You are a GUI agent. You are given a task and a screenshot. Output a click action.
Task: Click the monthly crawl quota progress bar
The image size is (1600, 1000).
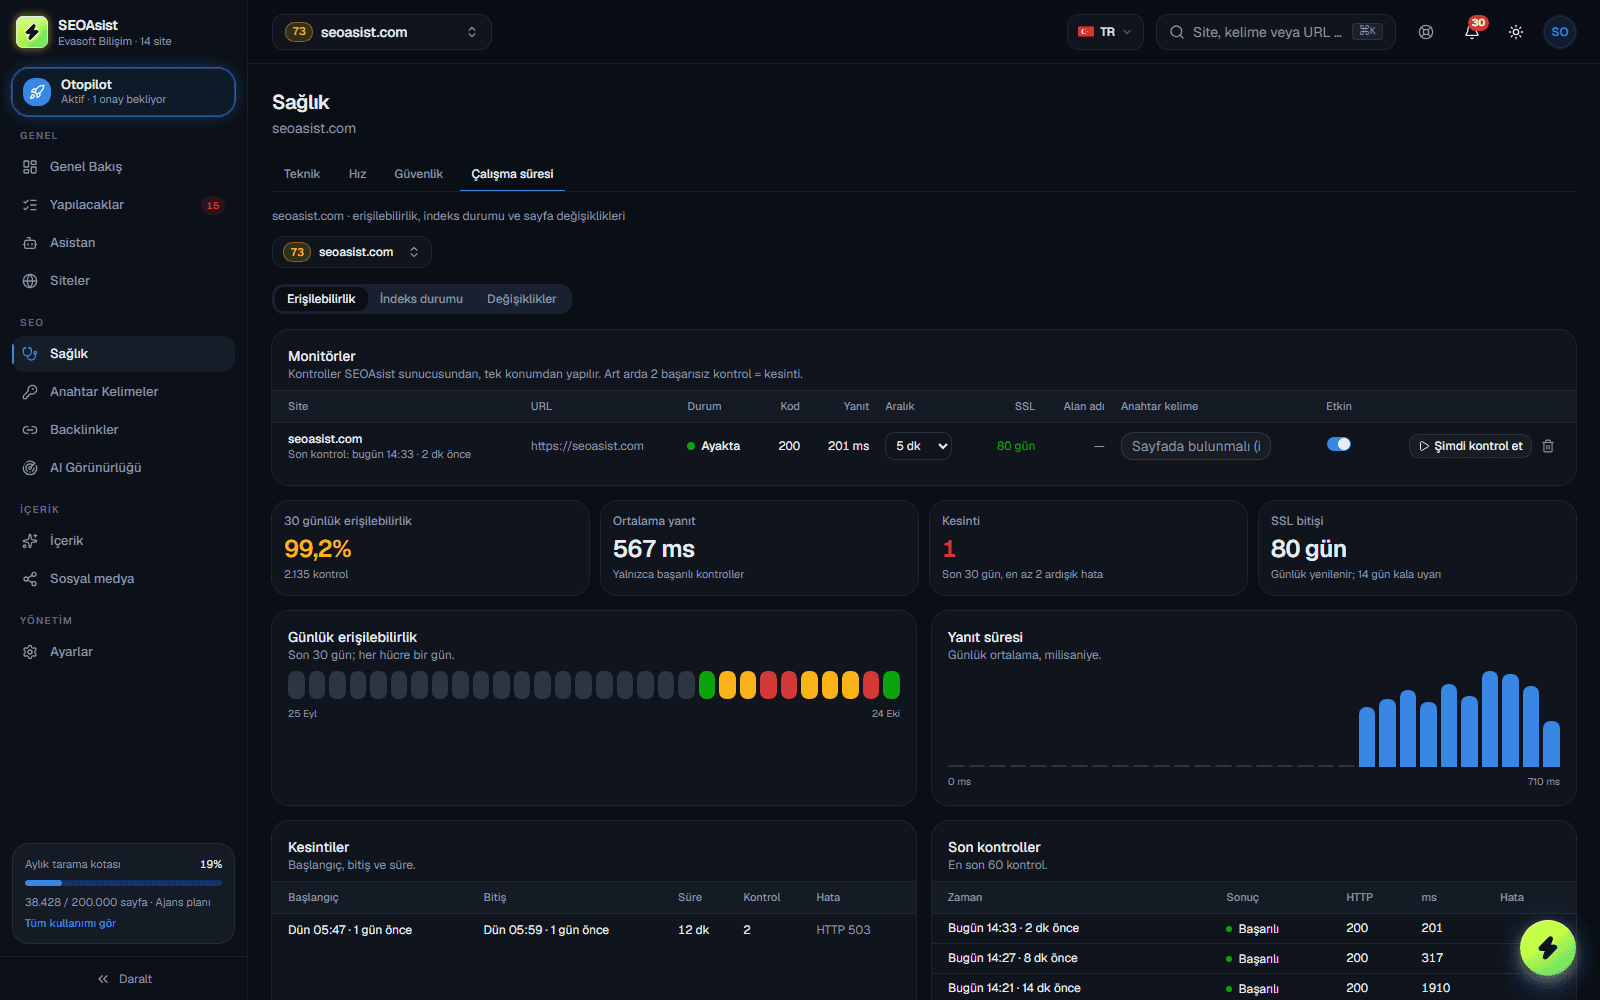pyautogui.click(x=123, y=883)
